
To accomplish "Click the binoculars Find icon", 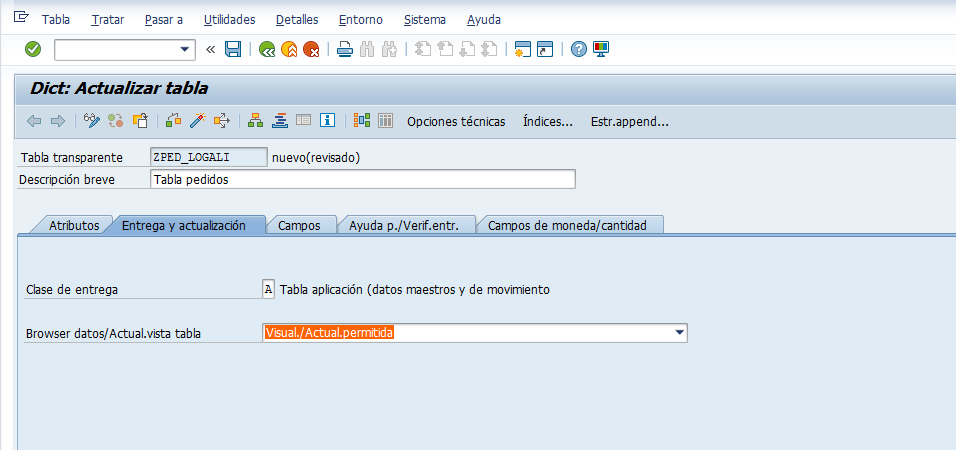I will point(367,49).
